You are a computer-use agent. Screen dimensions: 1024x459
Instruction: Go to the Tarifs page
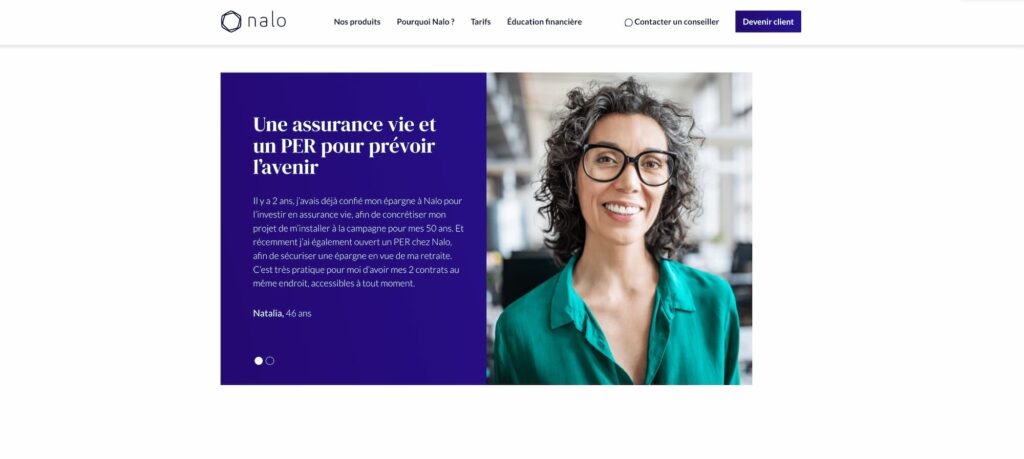click(481, 22)
